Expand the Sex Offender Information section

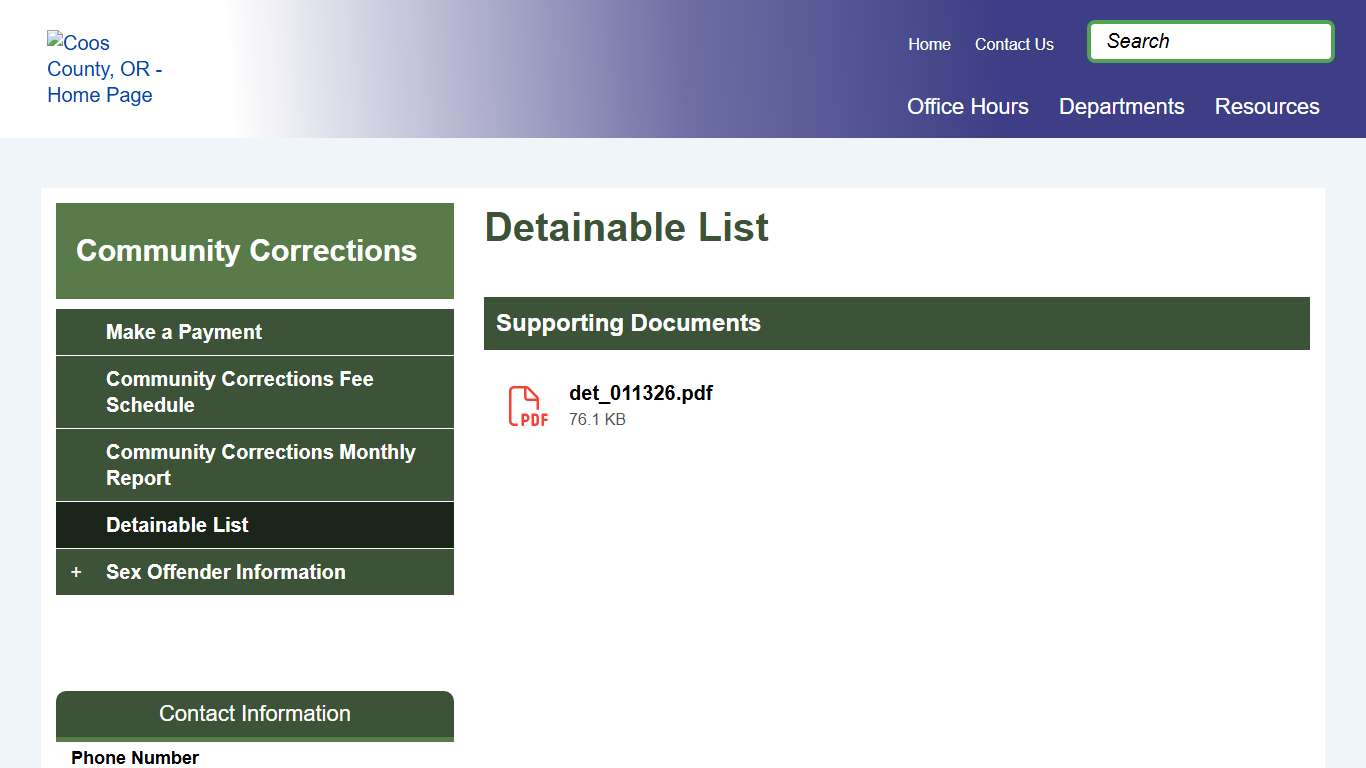point(225,571)
